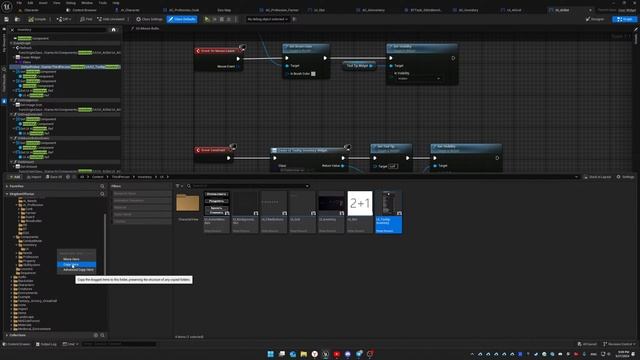Click the add collection icon
The image size is (640, 360).
tap(96, 336)
